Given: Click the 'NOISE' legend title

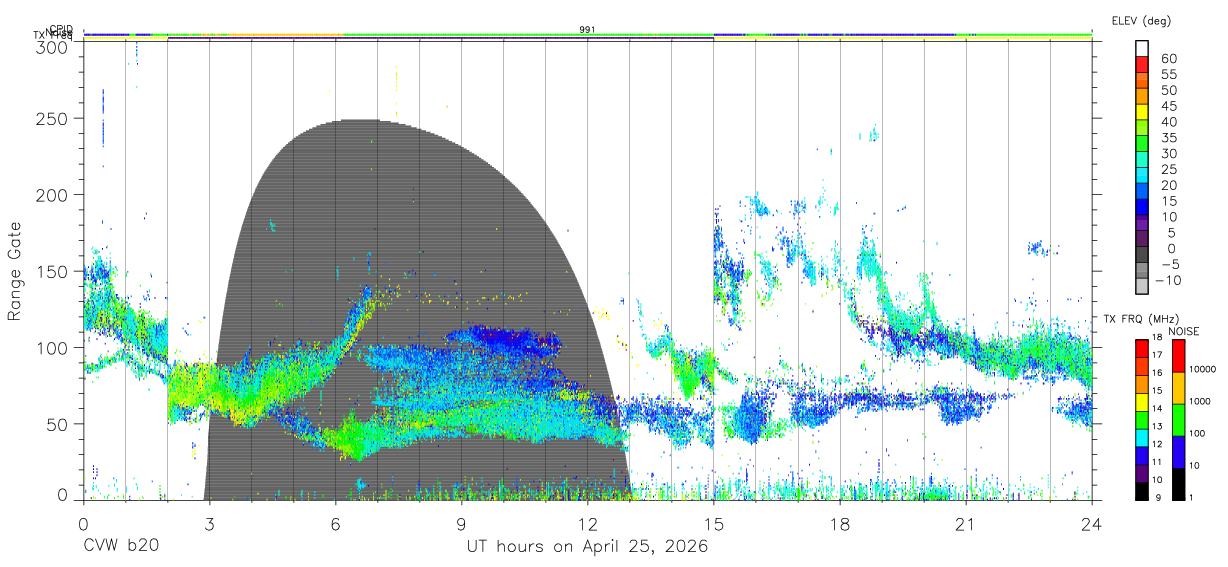Looking at the screenshot, I should [1183, 331].
